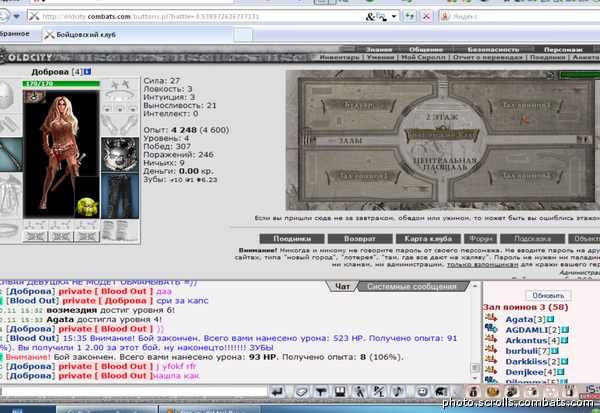Click player burbuli in the room list

tap(521, 351)
